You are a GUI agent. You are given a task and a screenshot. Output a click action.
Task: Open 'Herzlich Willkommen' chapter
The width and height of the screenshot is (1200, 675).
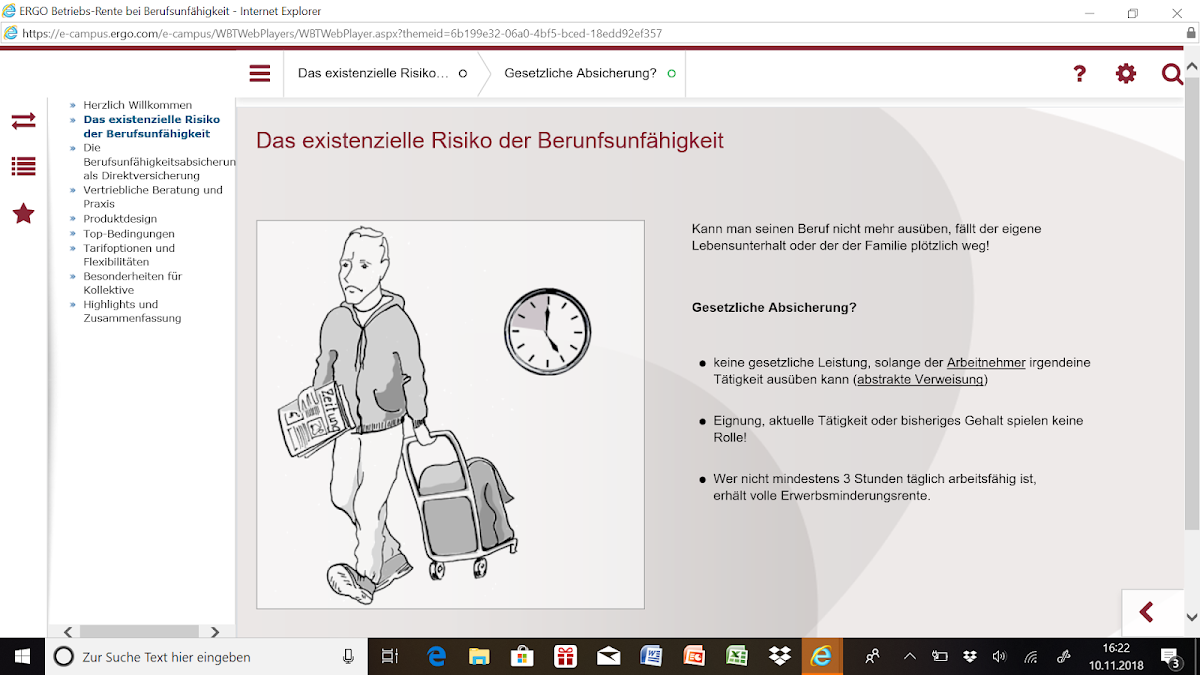coord(137,105)
